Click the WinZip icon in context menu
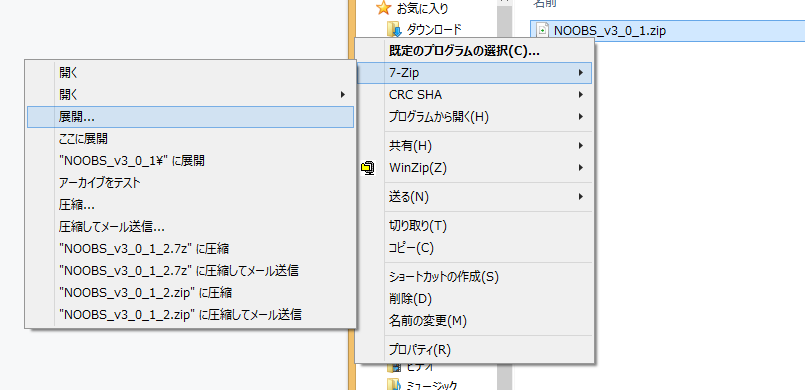Screen dimensions: 805x390 pyautogui.click(x=368, y=167)
